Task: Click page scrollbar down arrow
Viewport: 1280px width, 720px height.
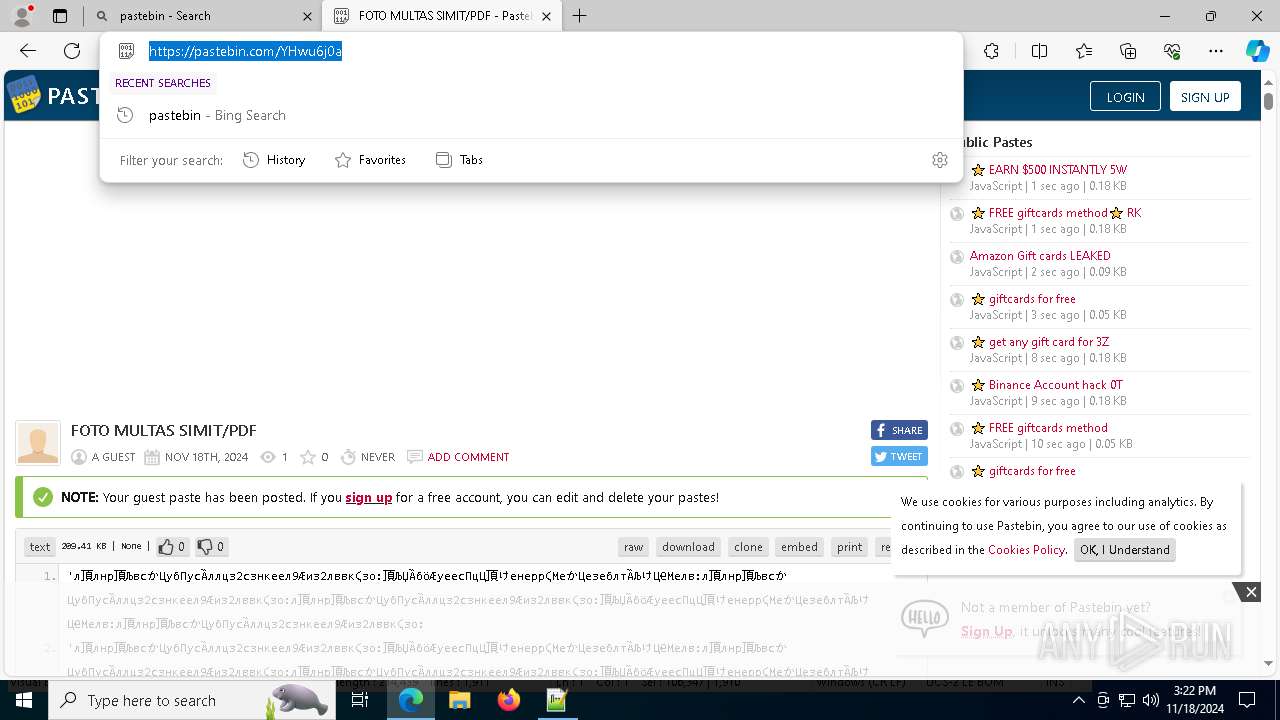Action: (x=1268, y=663)
